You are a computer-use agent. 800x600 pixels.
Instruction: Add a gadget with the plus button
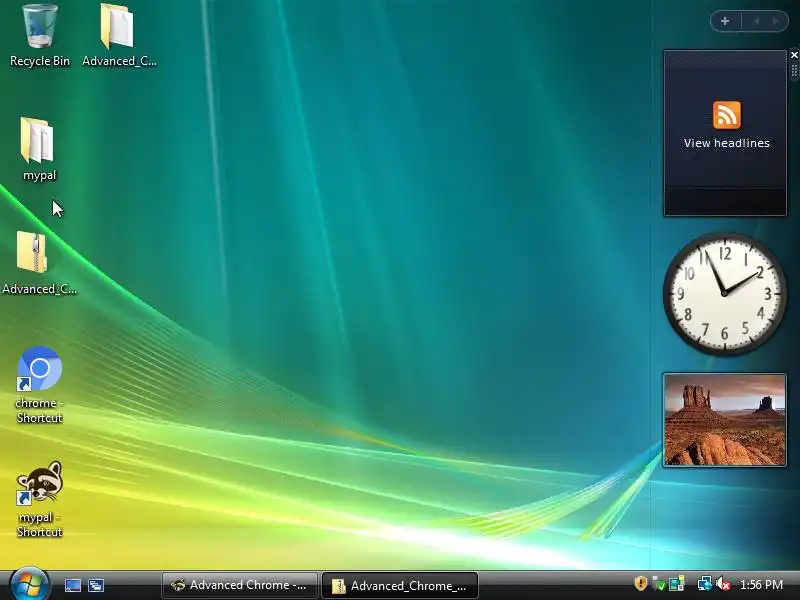pos(725,21)
